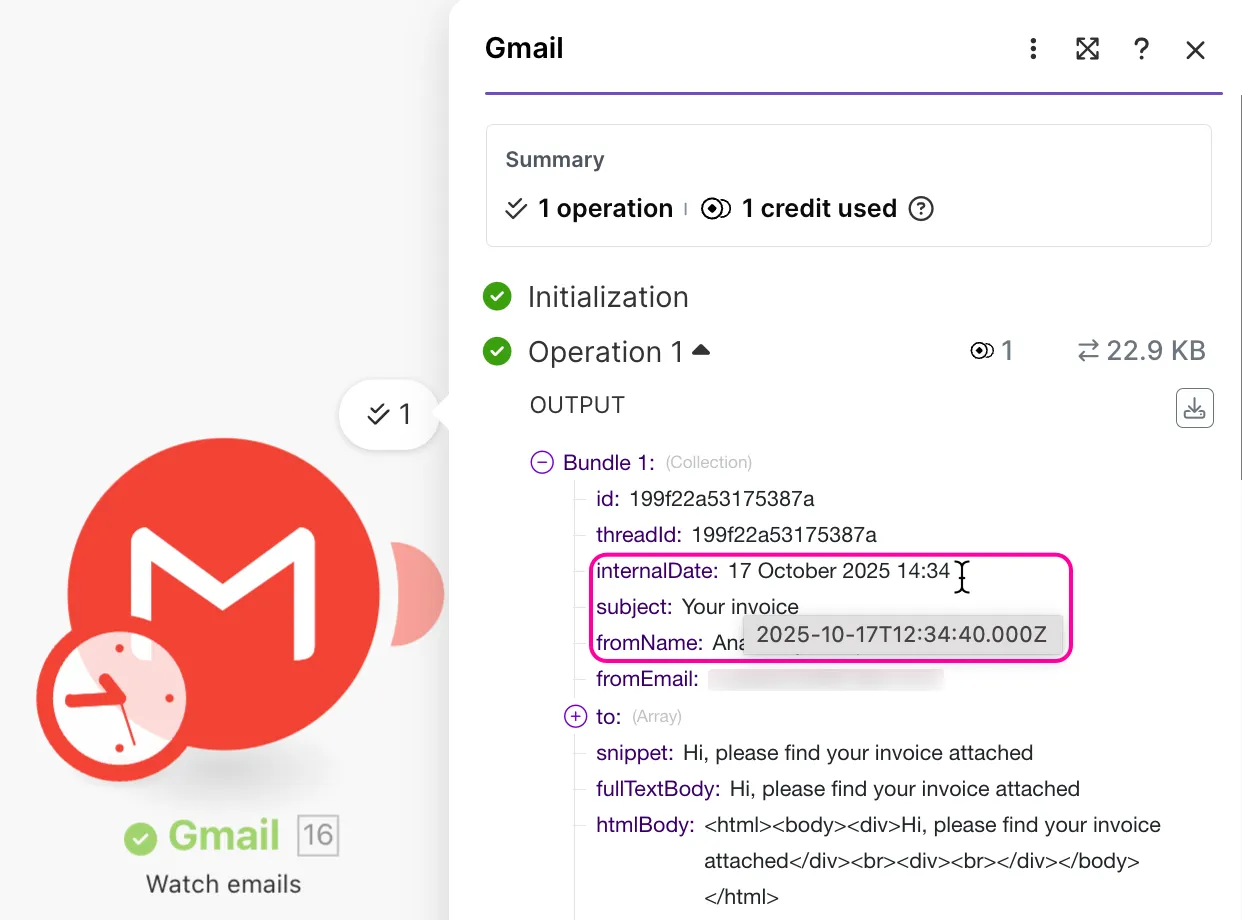The width and height of the screenshot is (1242, 920).
Task: Click the snippet text value
Action: [858, 752]
